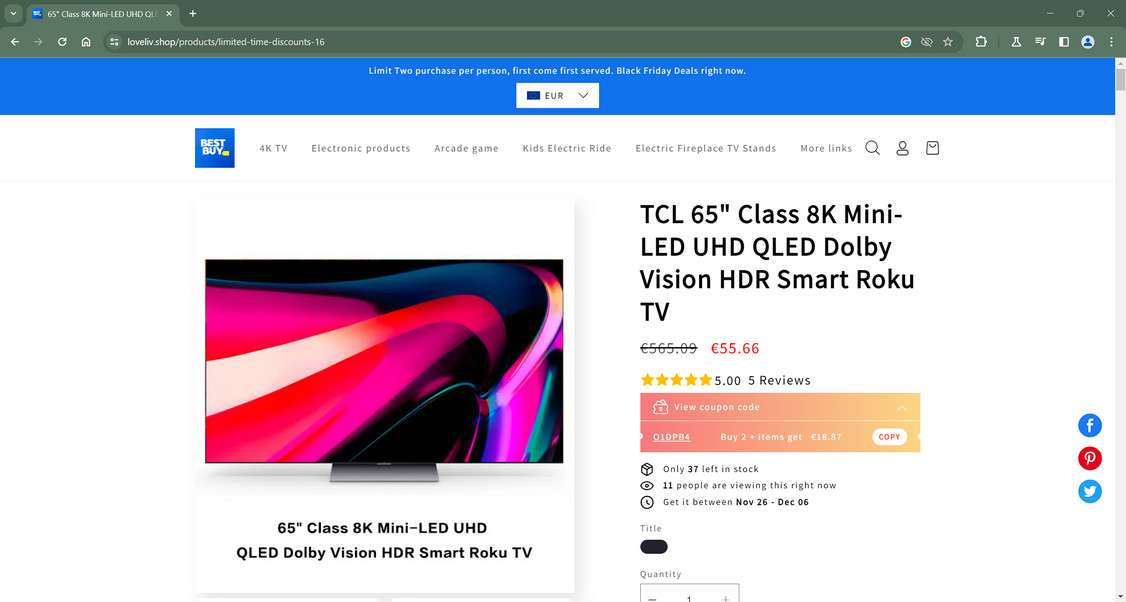Open the EUR currency dropdown
Screen dimensions: 1126x602
coord(557,96)
